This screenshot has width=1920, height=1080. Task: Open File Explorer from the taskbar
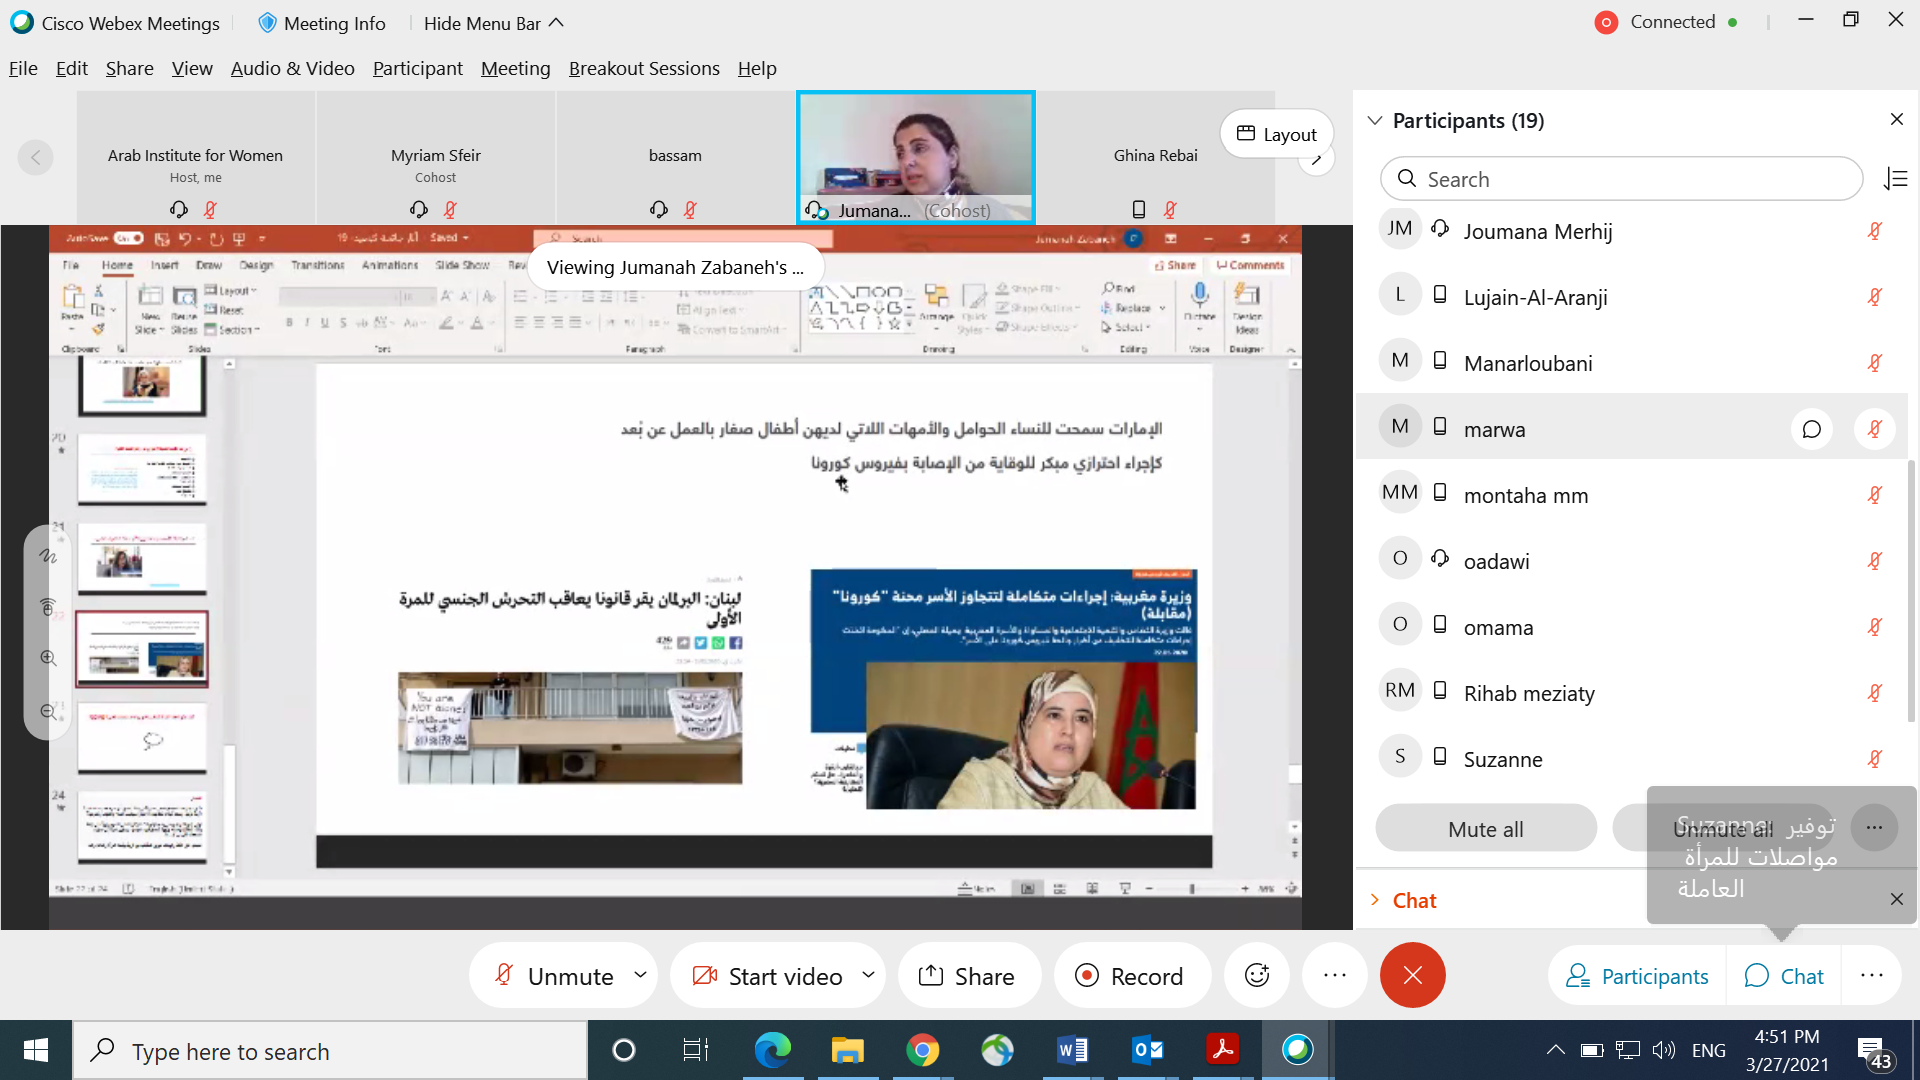point(847,1050)
